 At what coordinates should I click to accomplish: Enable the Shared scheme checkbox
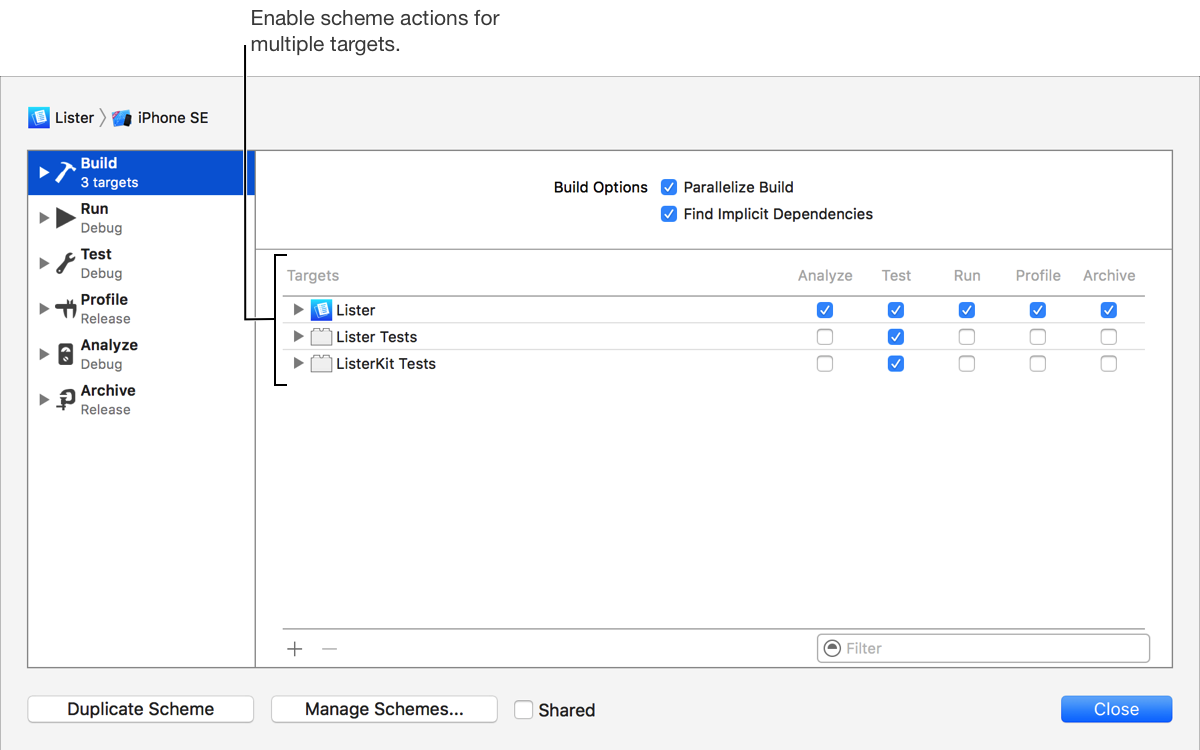[524, 710]
